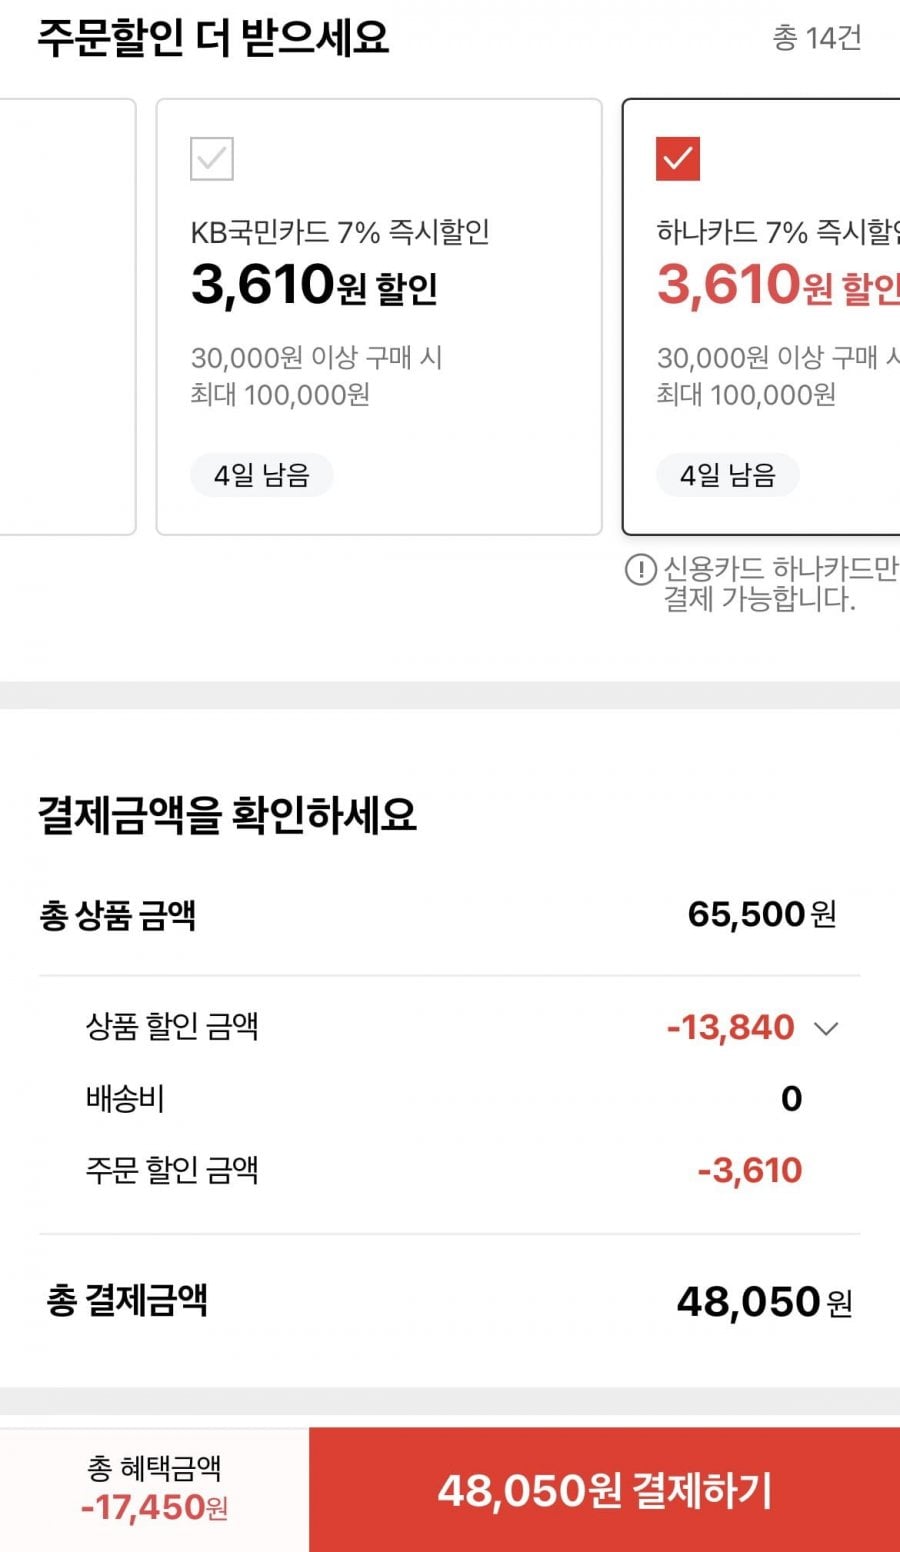Image resolution: width=900 pixels, height=1552 pixels.
Task: Tap the black 3,610원 할인 amount on KB국민카드
Action: [x=314, y=285]
